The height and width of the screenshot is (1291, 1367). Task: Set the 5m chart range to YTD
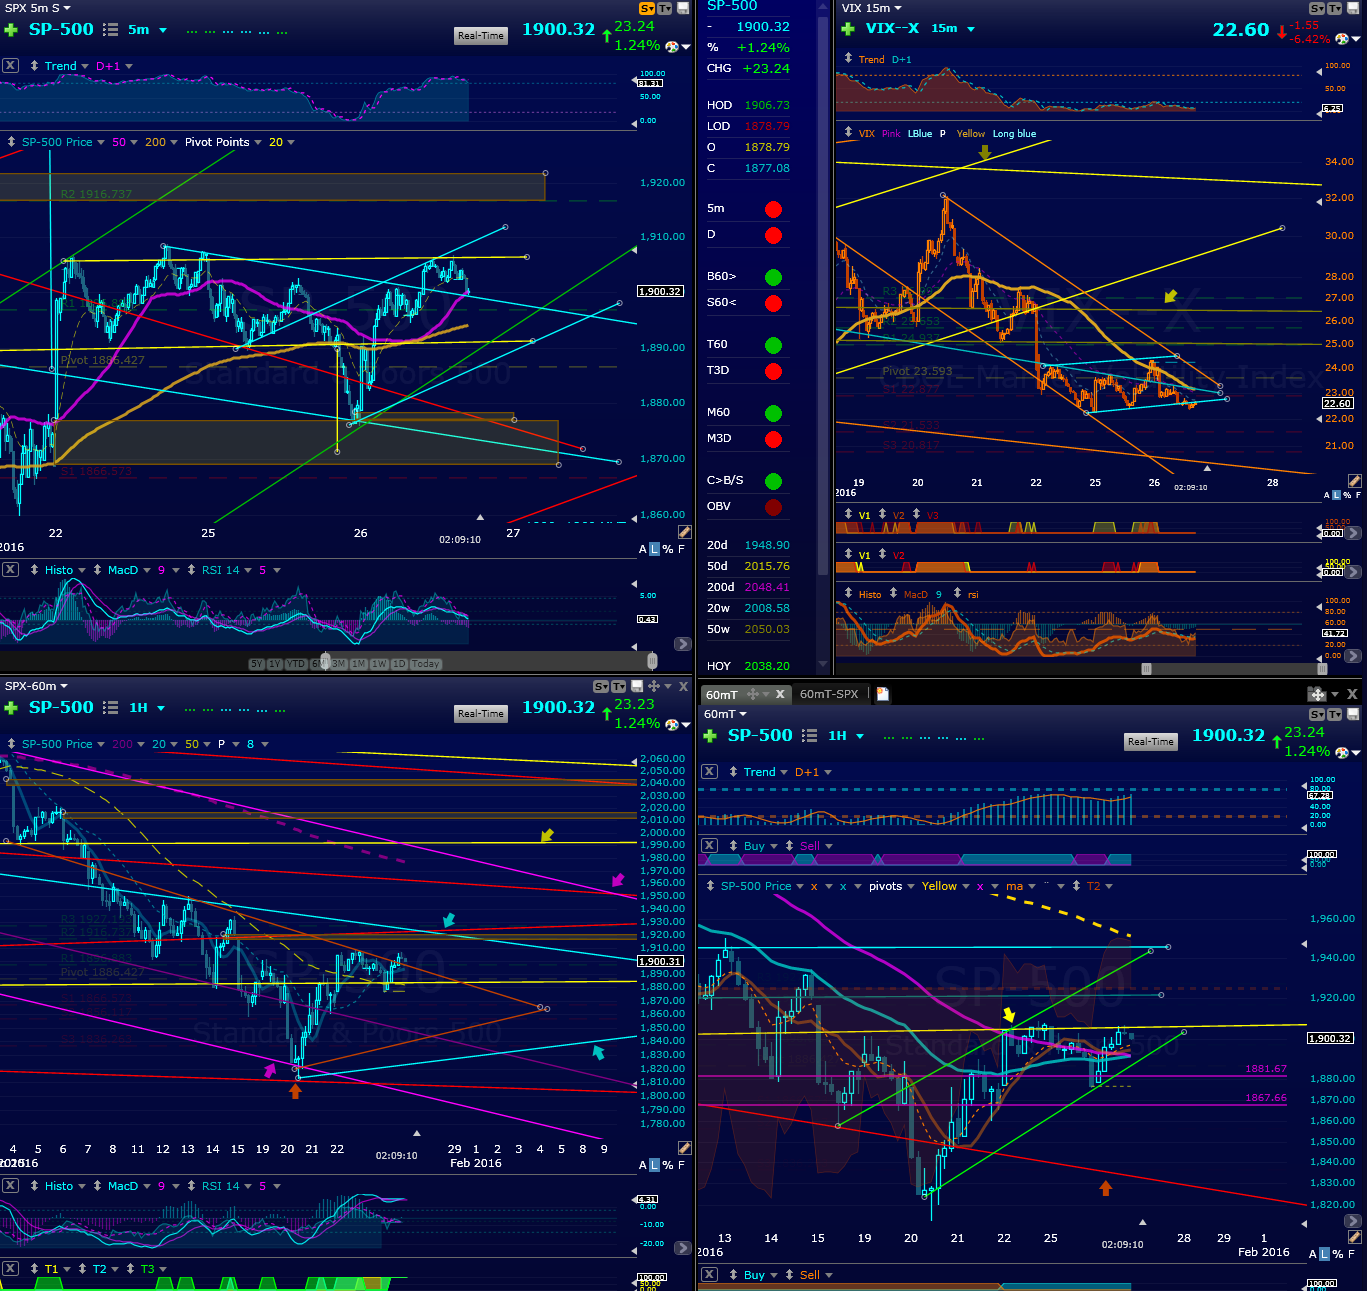(296, 664)
